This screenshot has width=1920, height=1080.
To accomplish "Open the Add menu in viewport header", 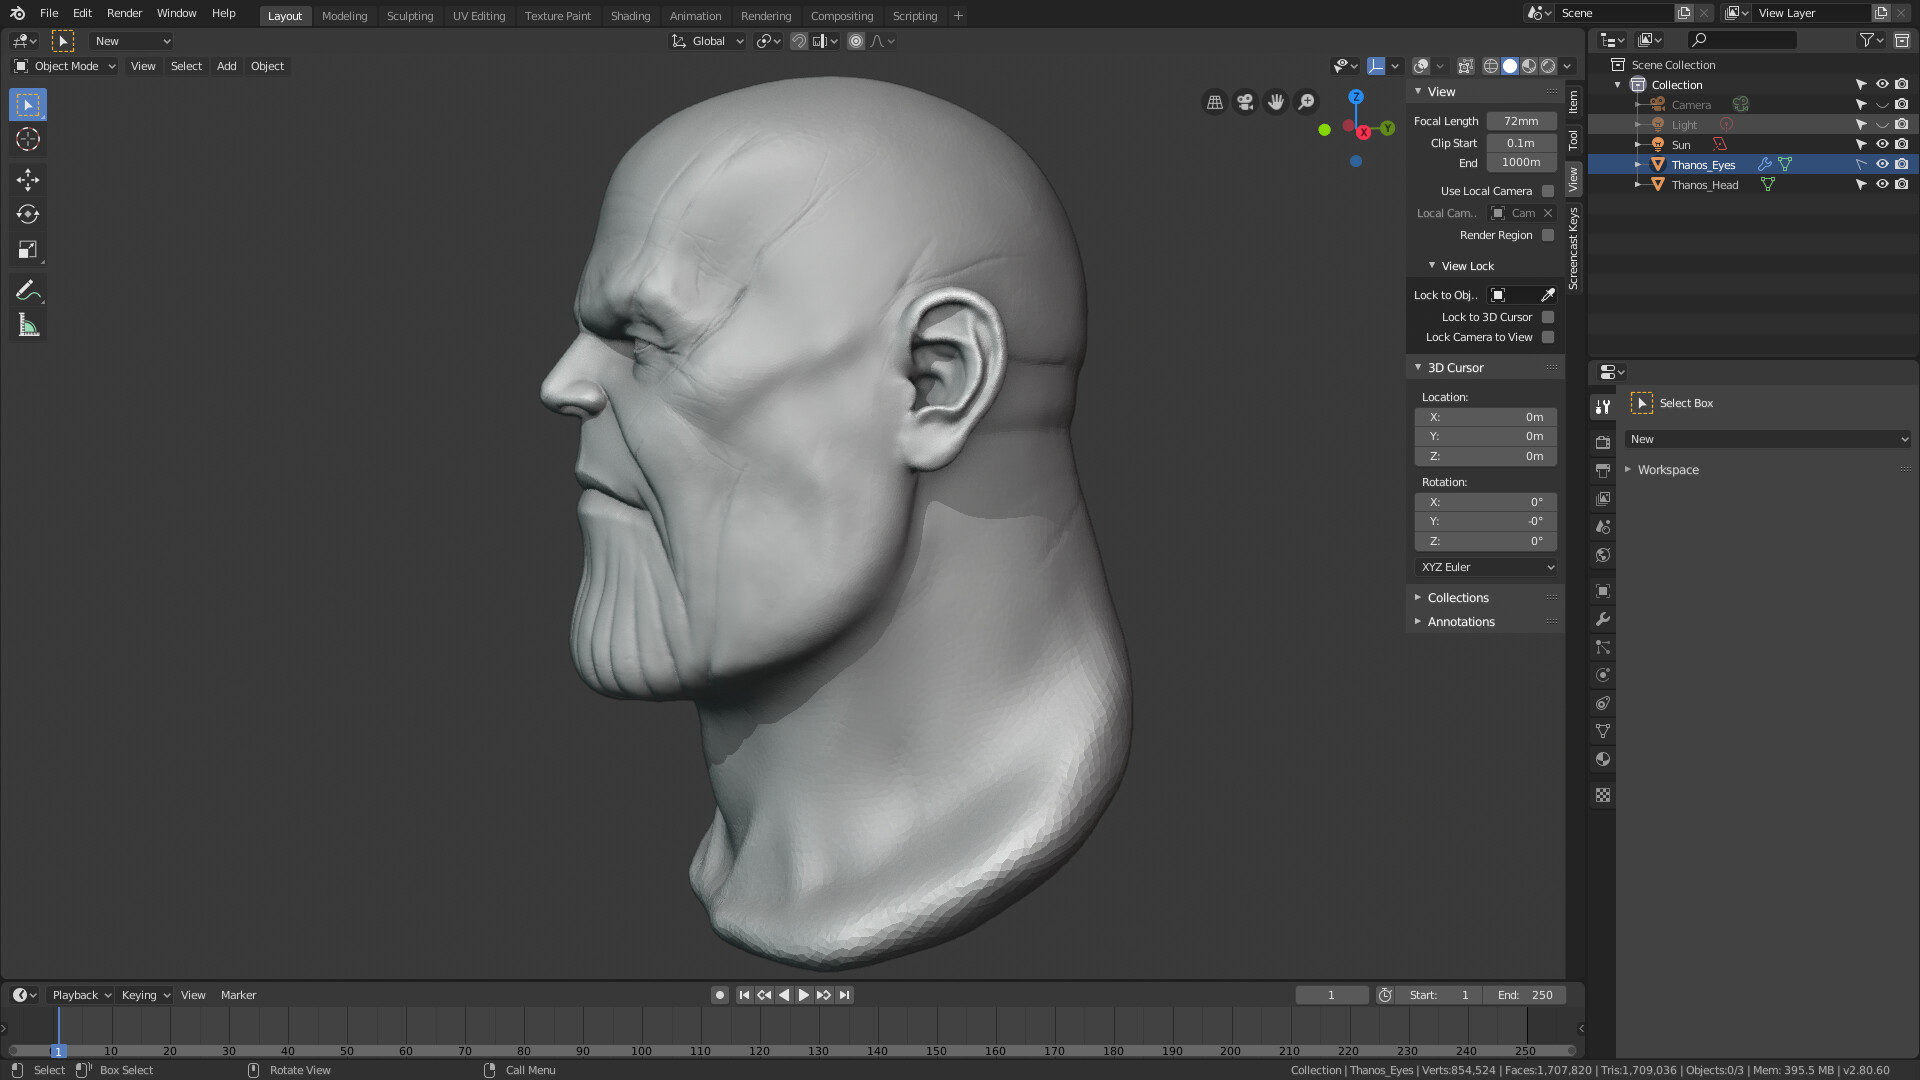I will click(227, 66).
